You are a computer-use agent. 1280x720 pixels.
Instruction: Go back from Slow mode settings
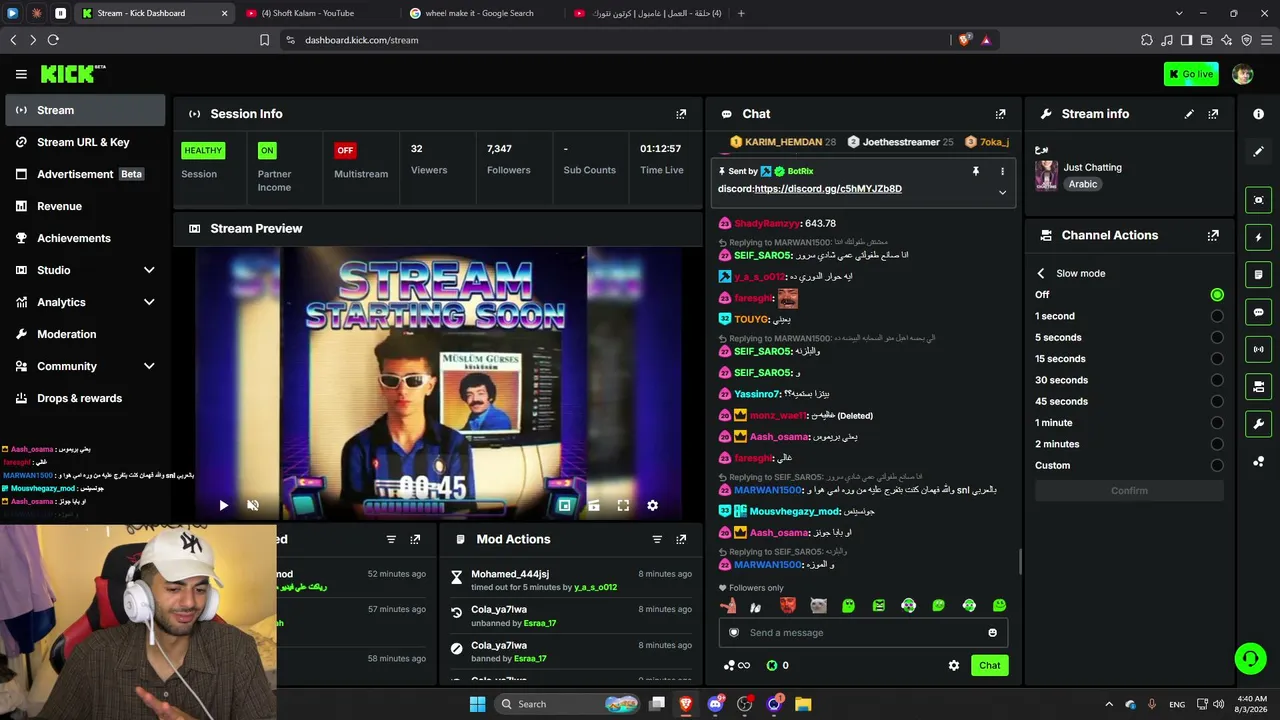coord(1041,273)
